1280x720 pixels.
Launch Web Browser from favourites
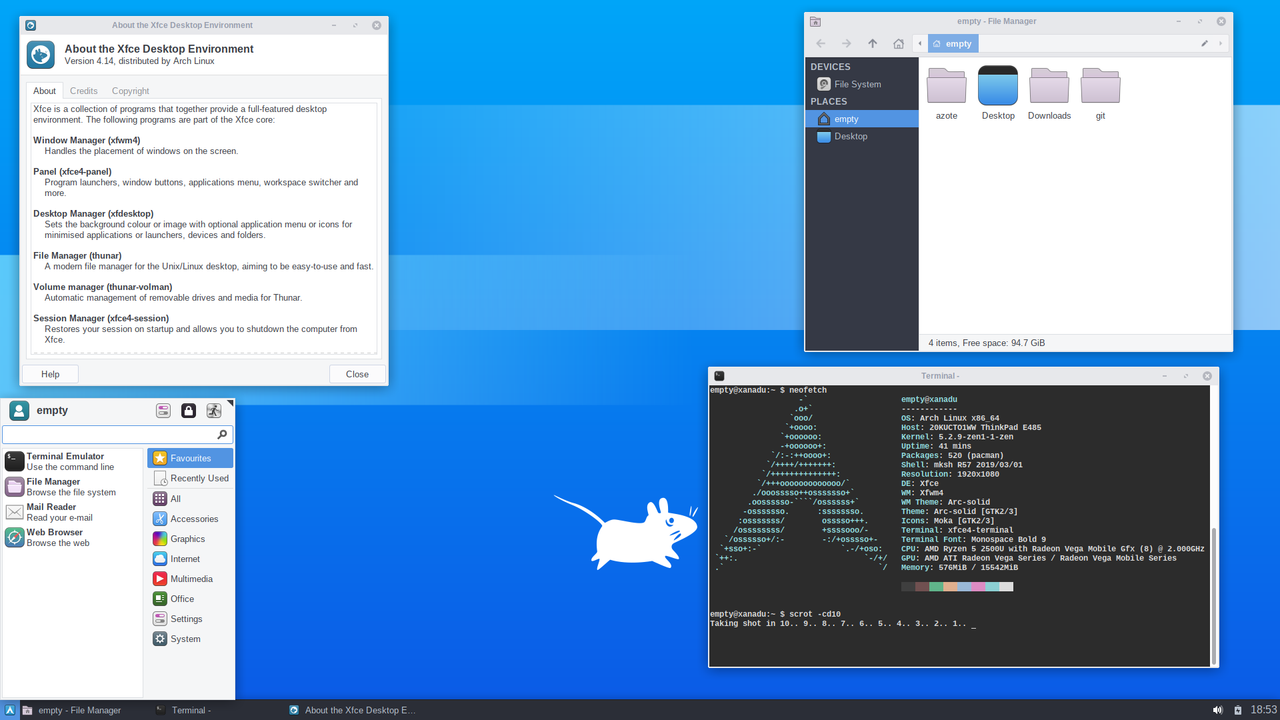click(72, 537)
